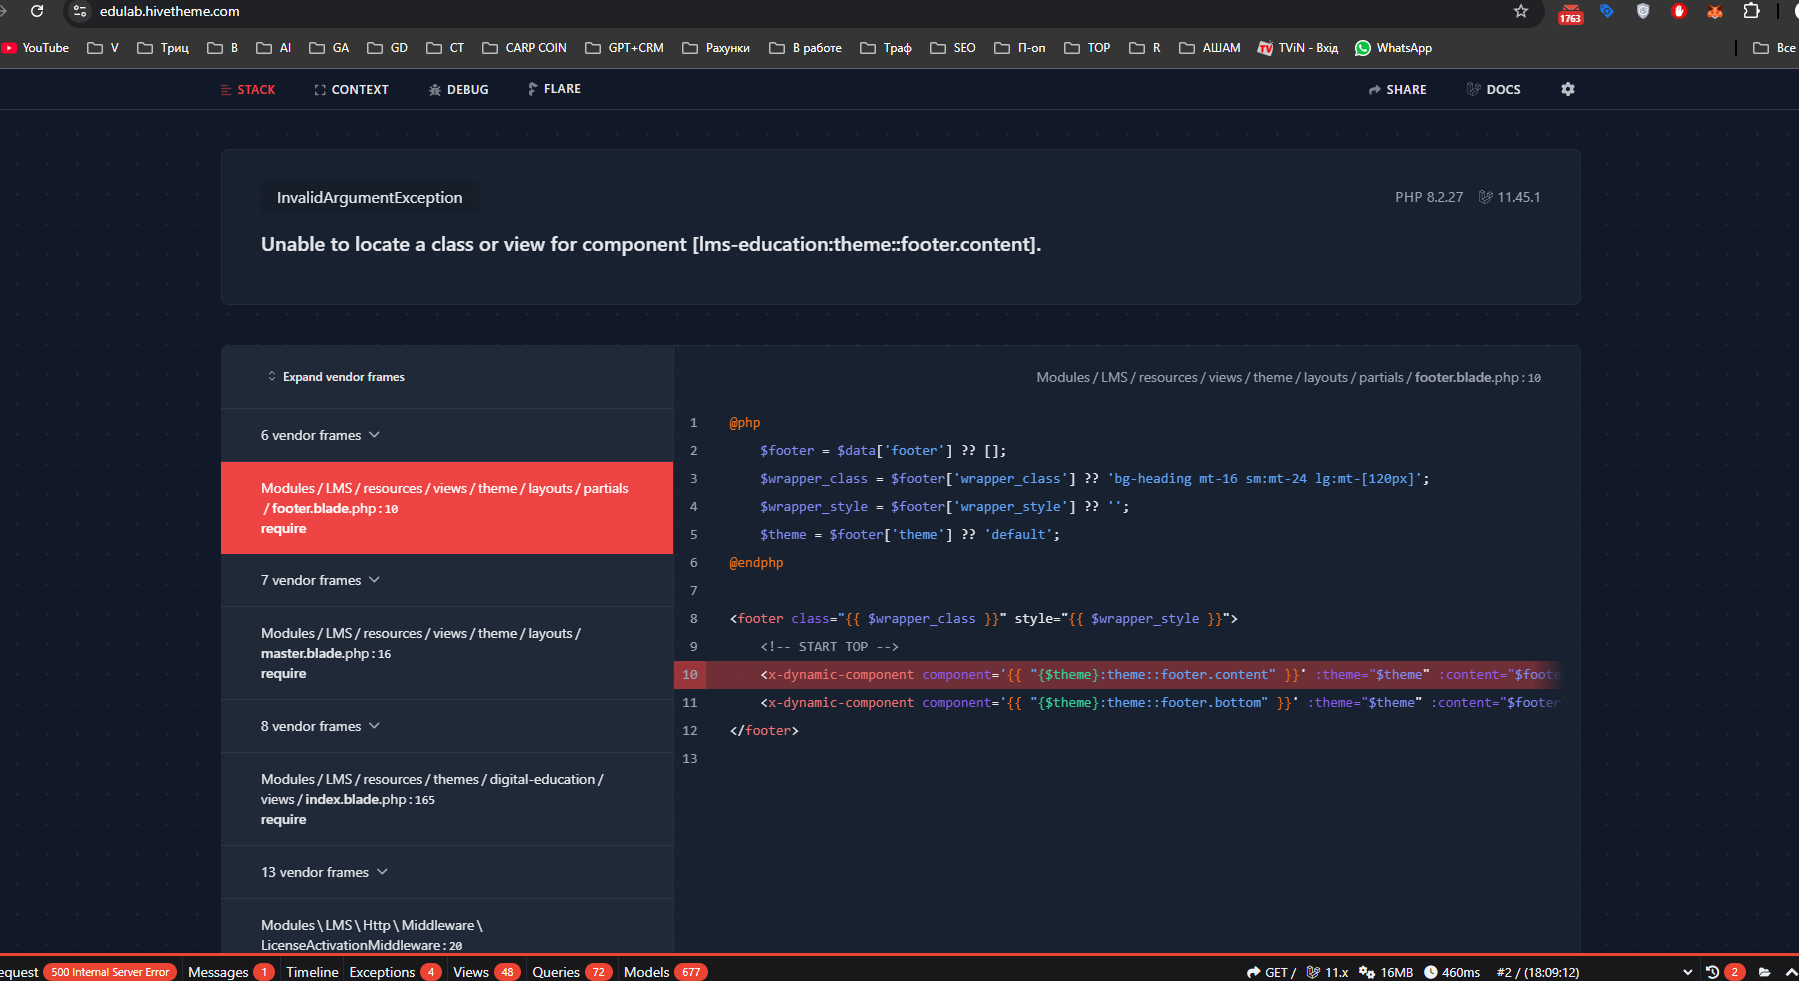1799x981 pixels.
Task: Open the WhatsApp bookmark
Action: click(1393, 48)
